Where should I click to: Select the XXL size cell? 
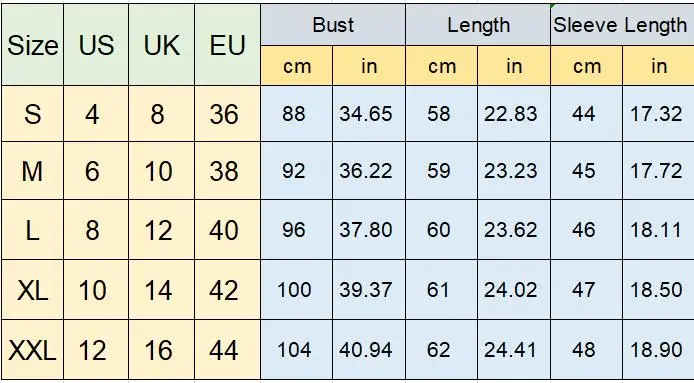[32, 350]
